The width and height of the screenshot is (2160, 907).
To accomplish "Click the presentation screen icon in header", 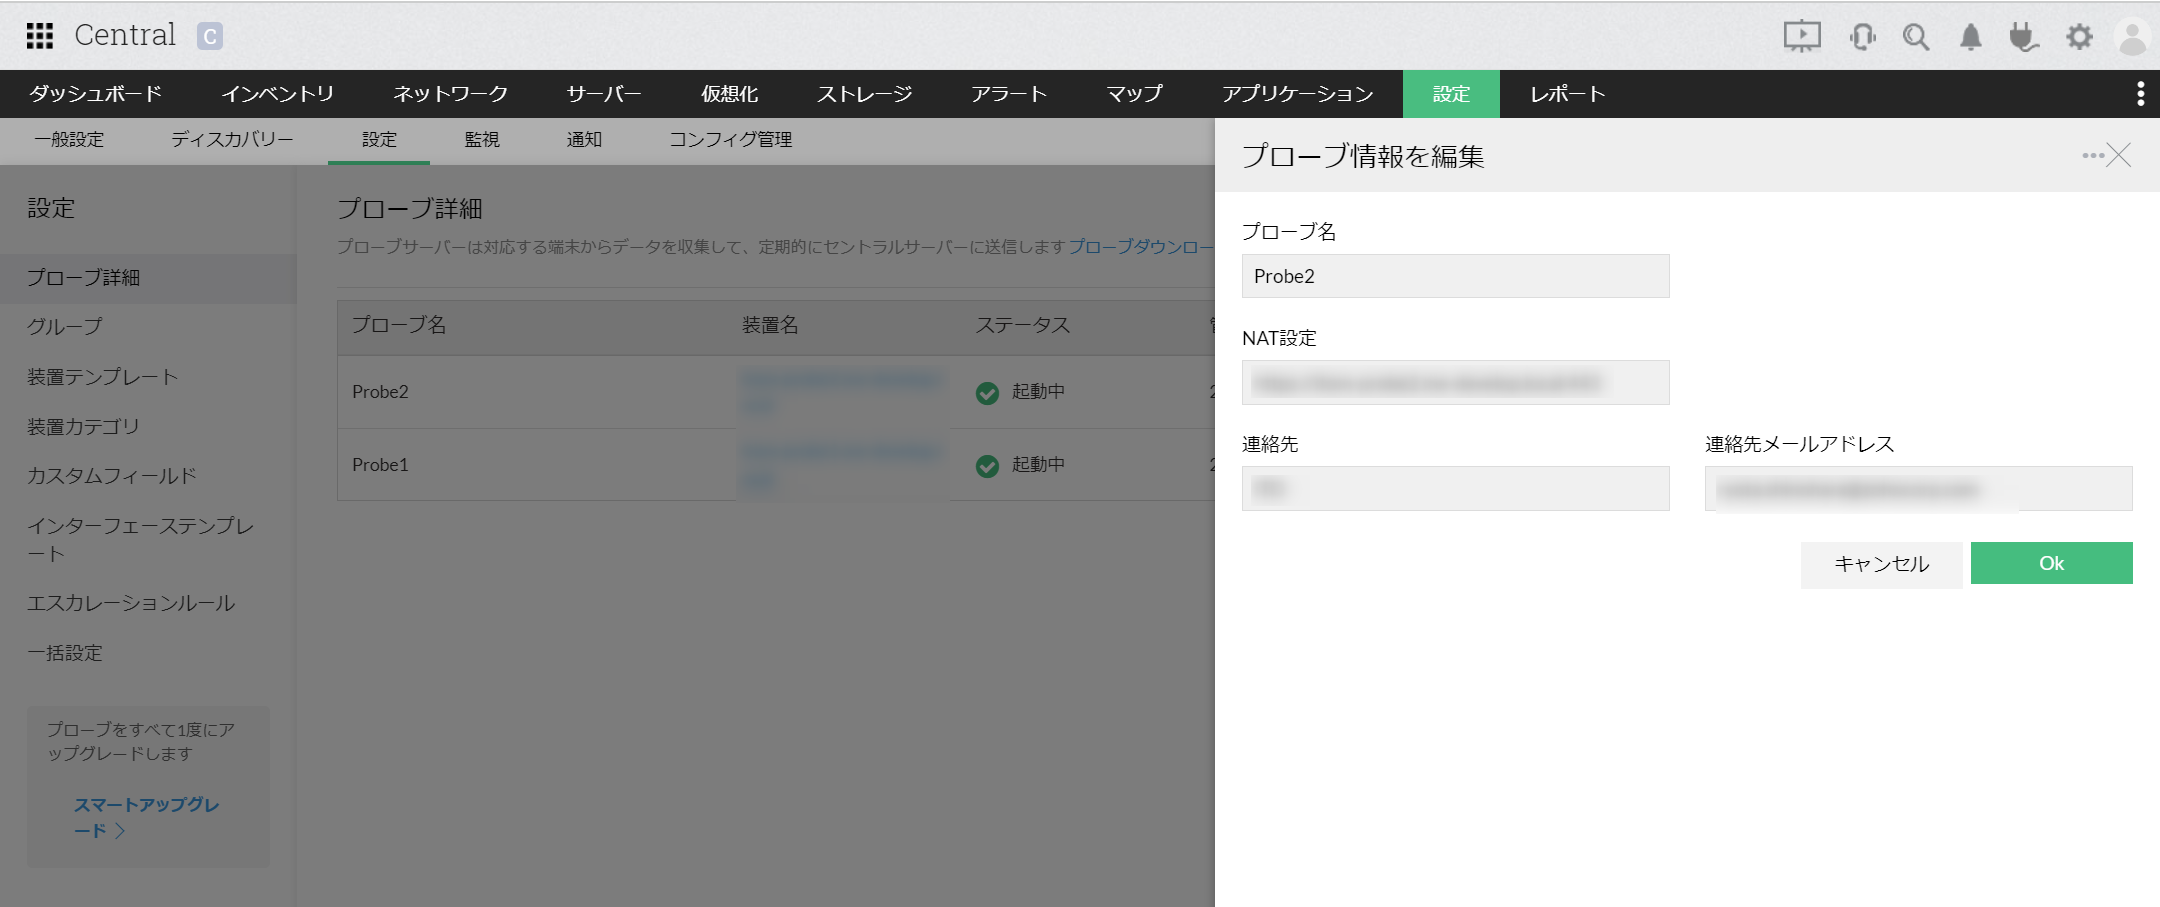I will click(x=1802, y=37).
